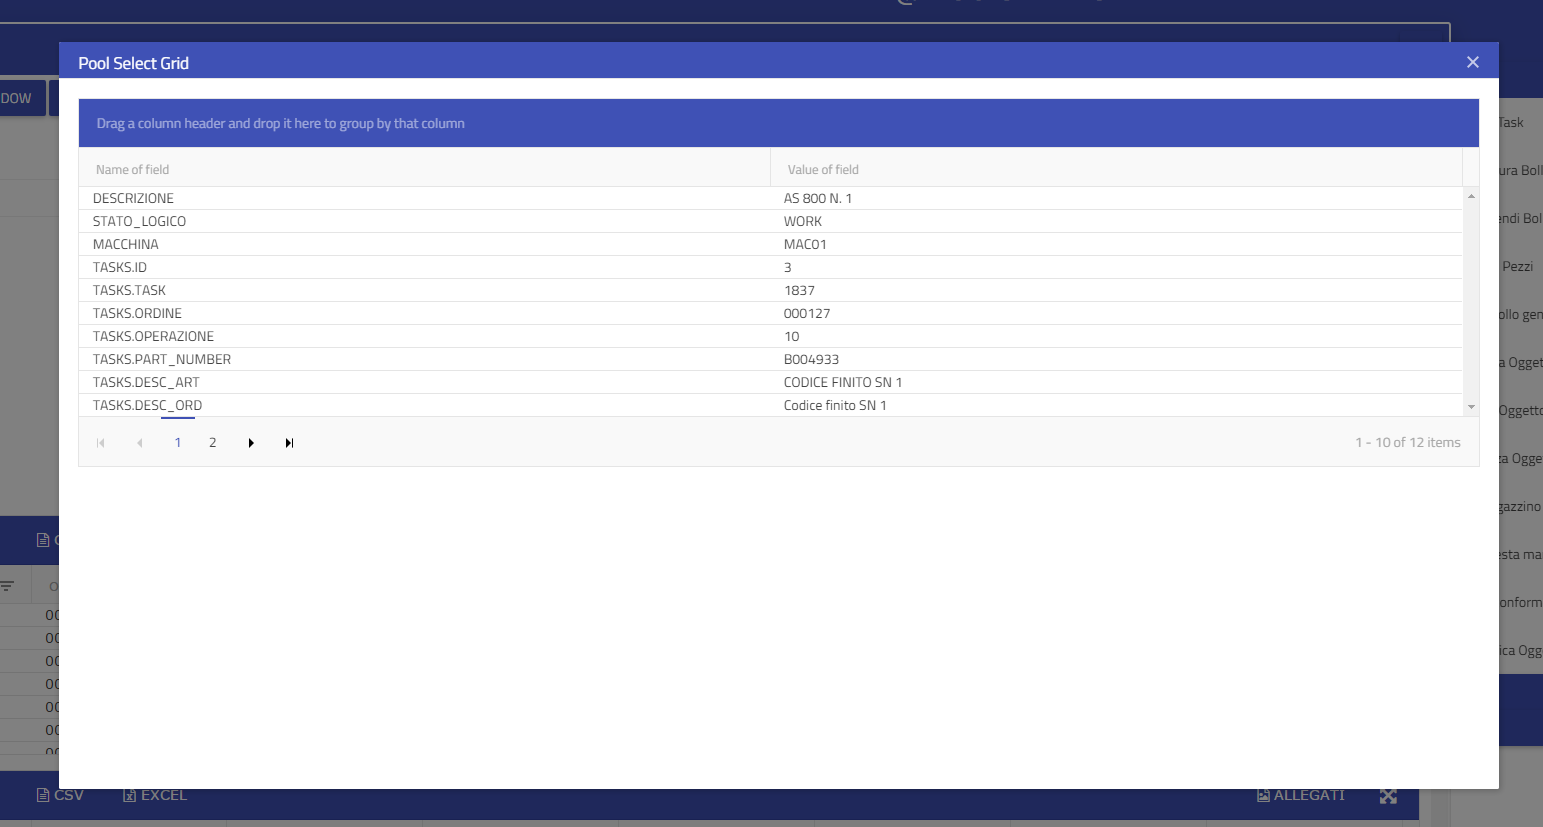Click the TASKS.ID field name cell

click(x=425, y=267)
